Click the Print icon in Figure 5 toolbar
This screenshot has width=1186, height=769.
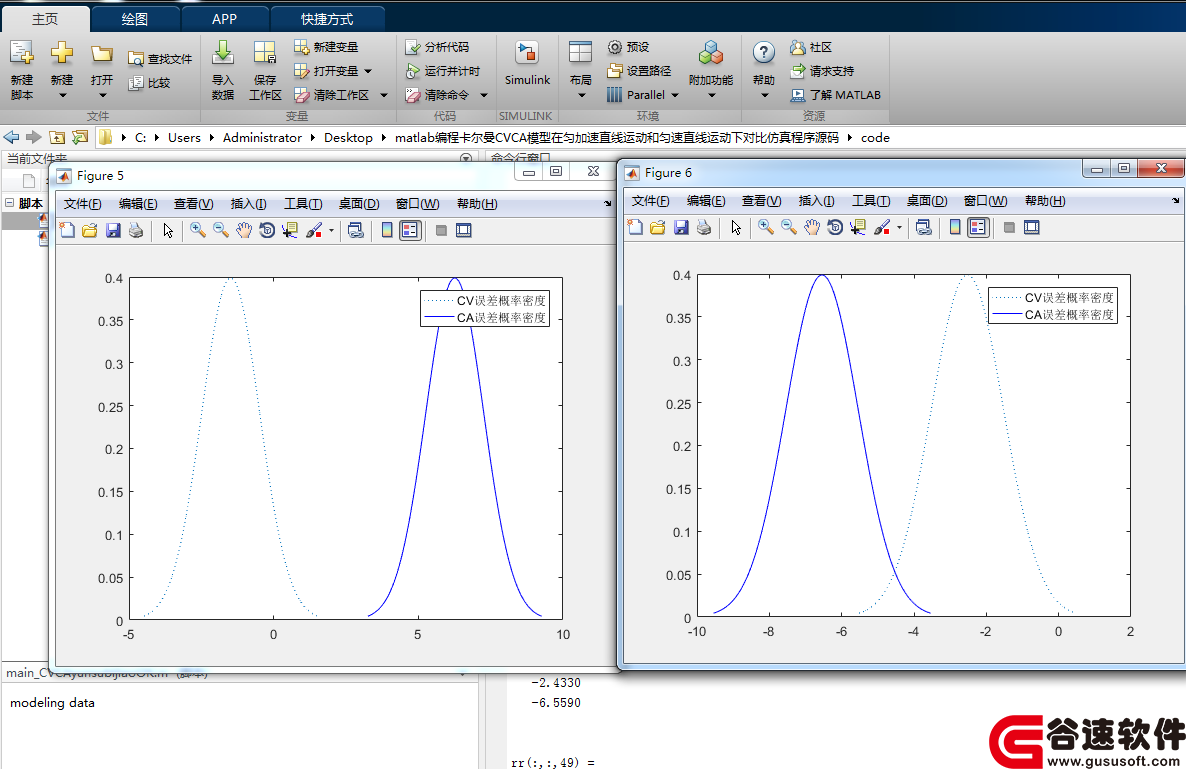pos(136,231)
